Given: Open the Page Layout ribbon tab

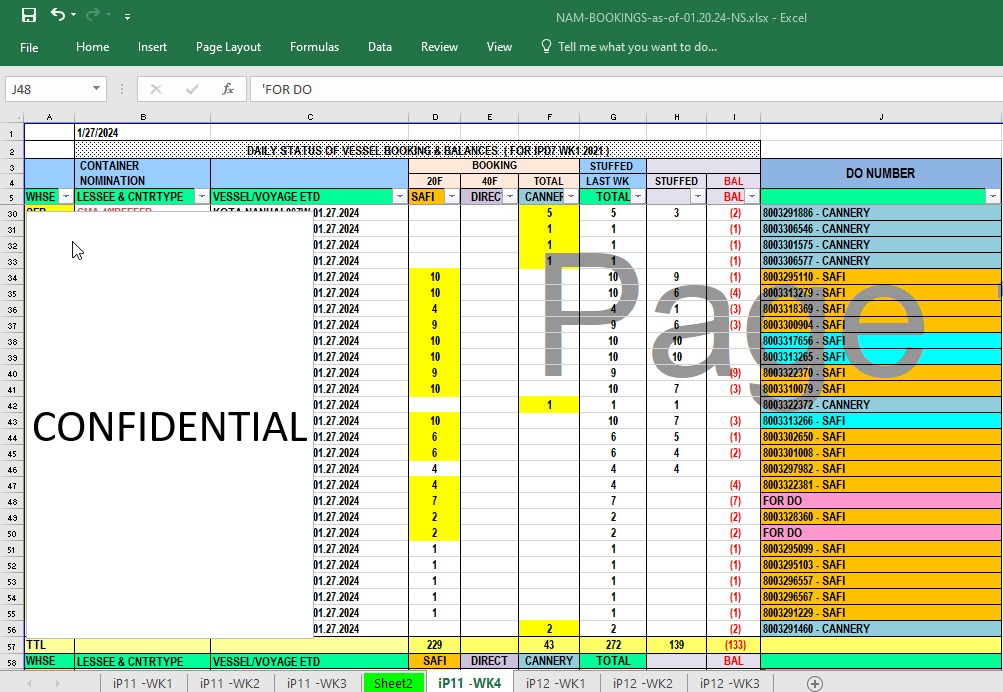Looking at the screenshot, I should coord(228,47).
